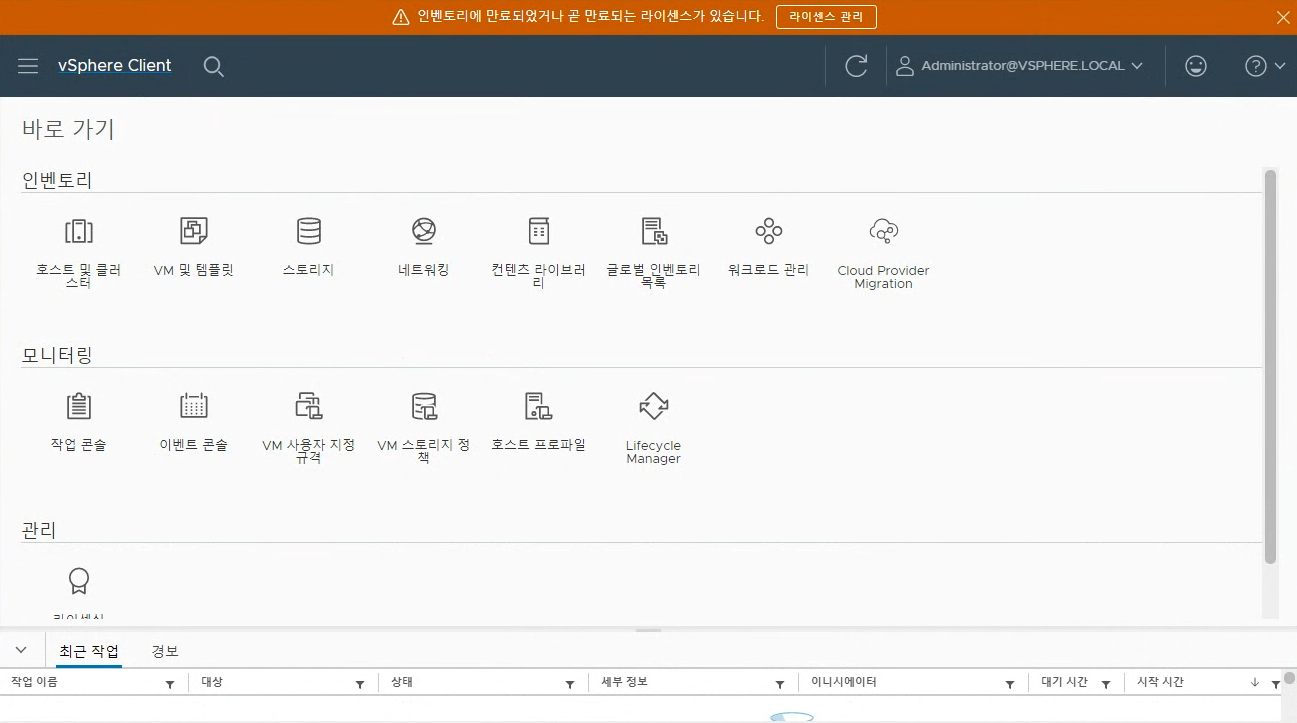Open Cloud Provider Migration shortcut
Screen dimensions: 1297x723
tap(884, 253)
